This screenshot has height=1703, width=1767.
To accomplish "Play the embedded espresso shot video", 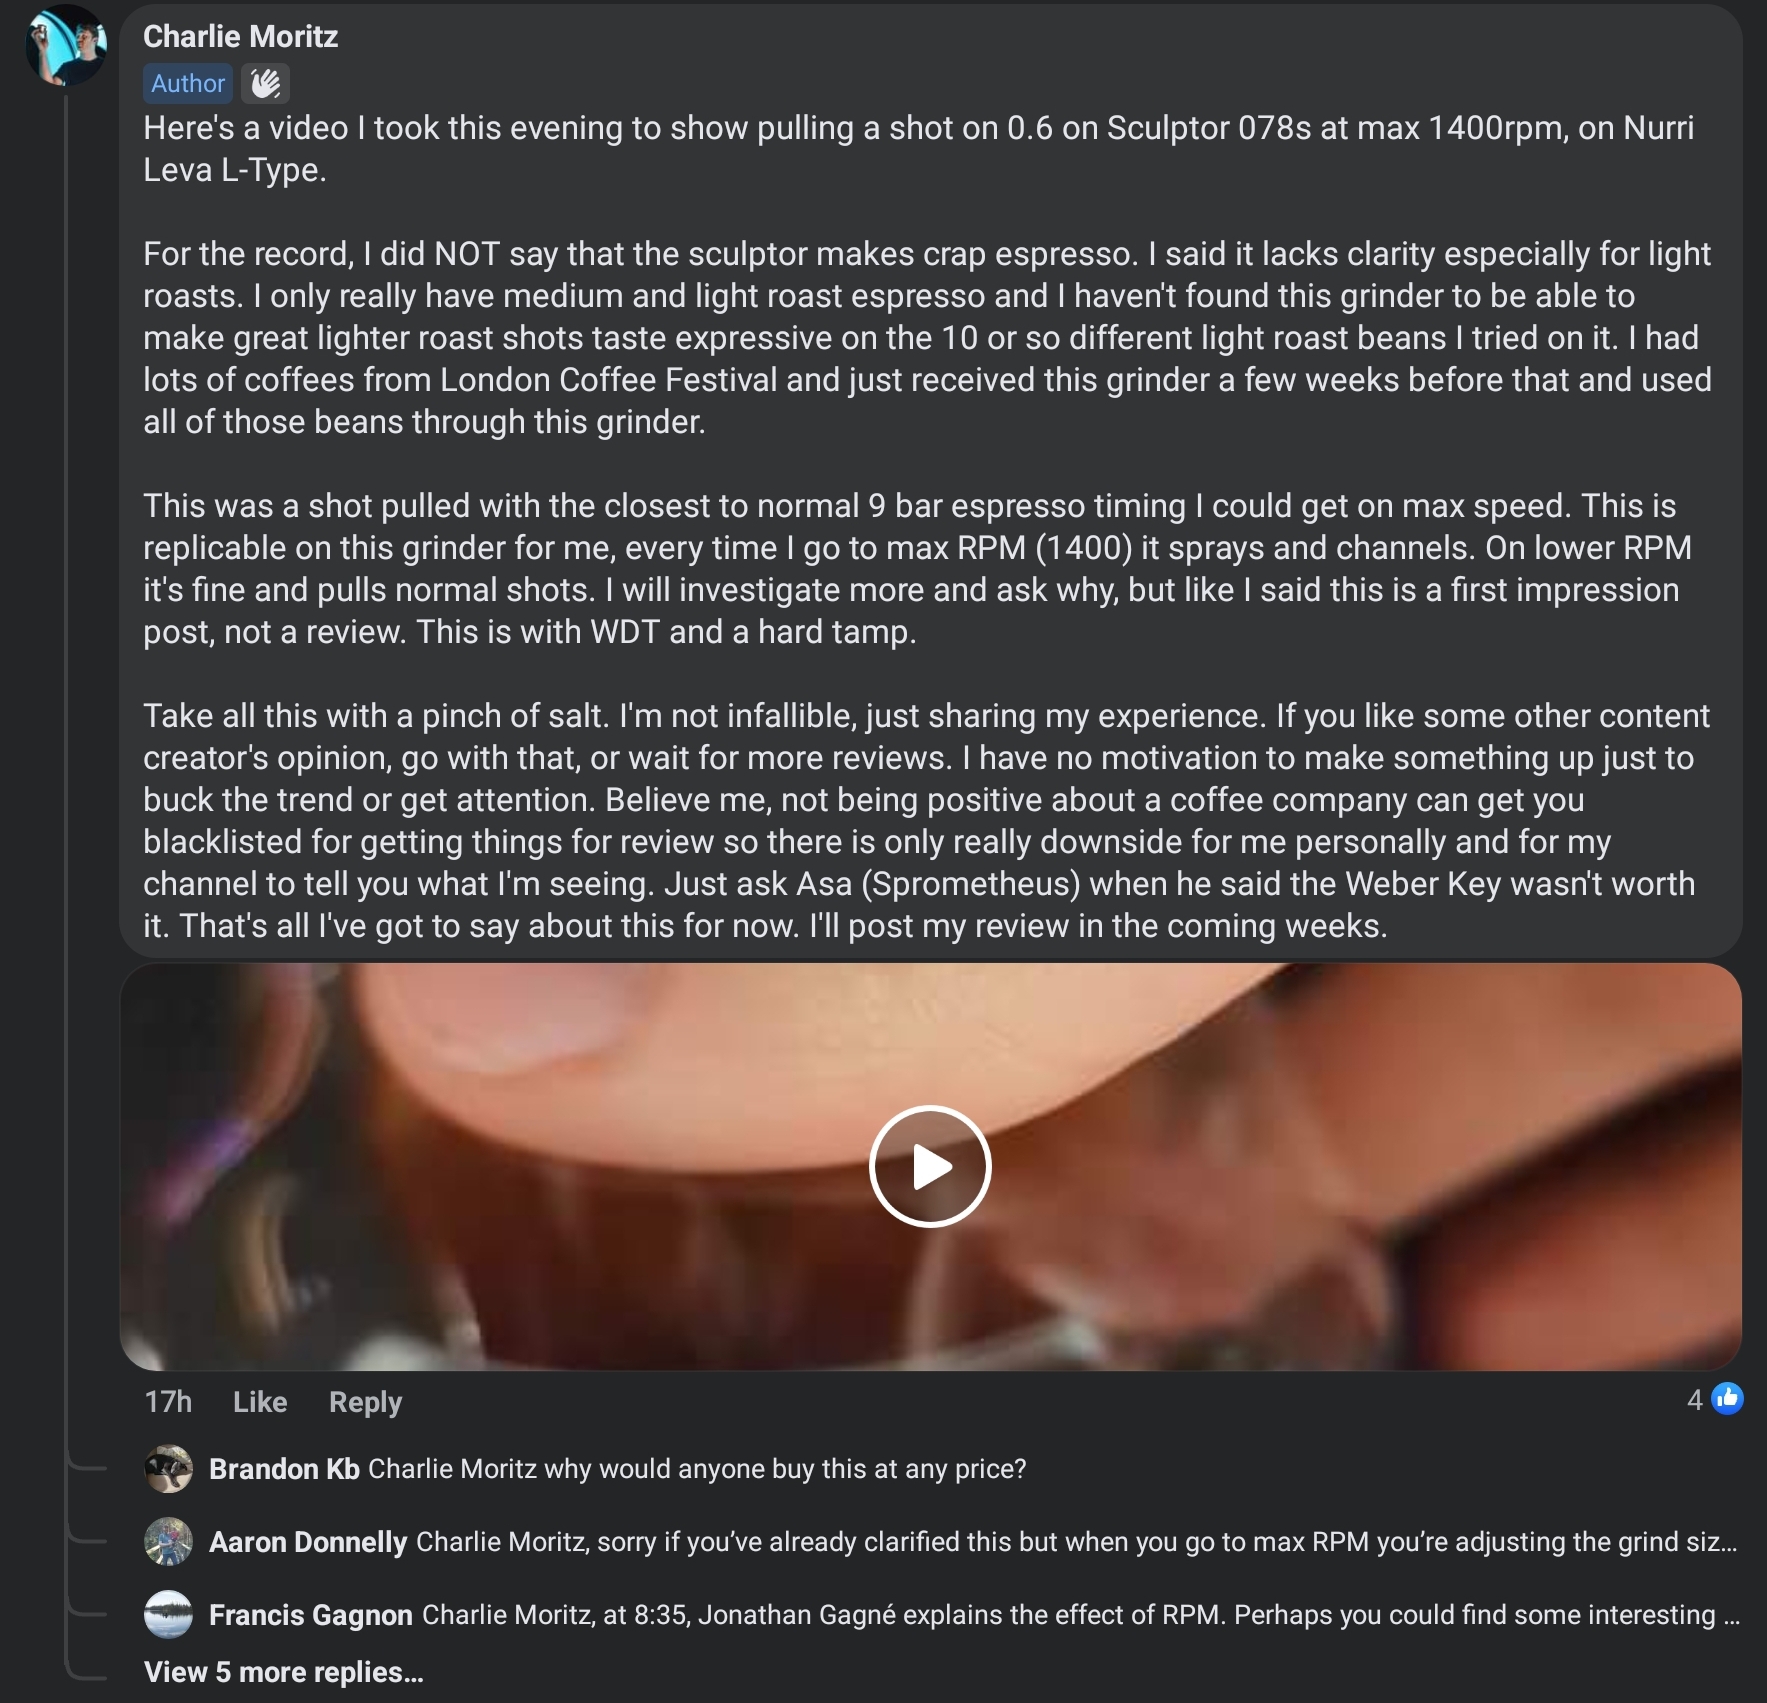I will tap(930, 1166).
